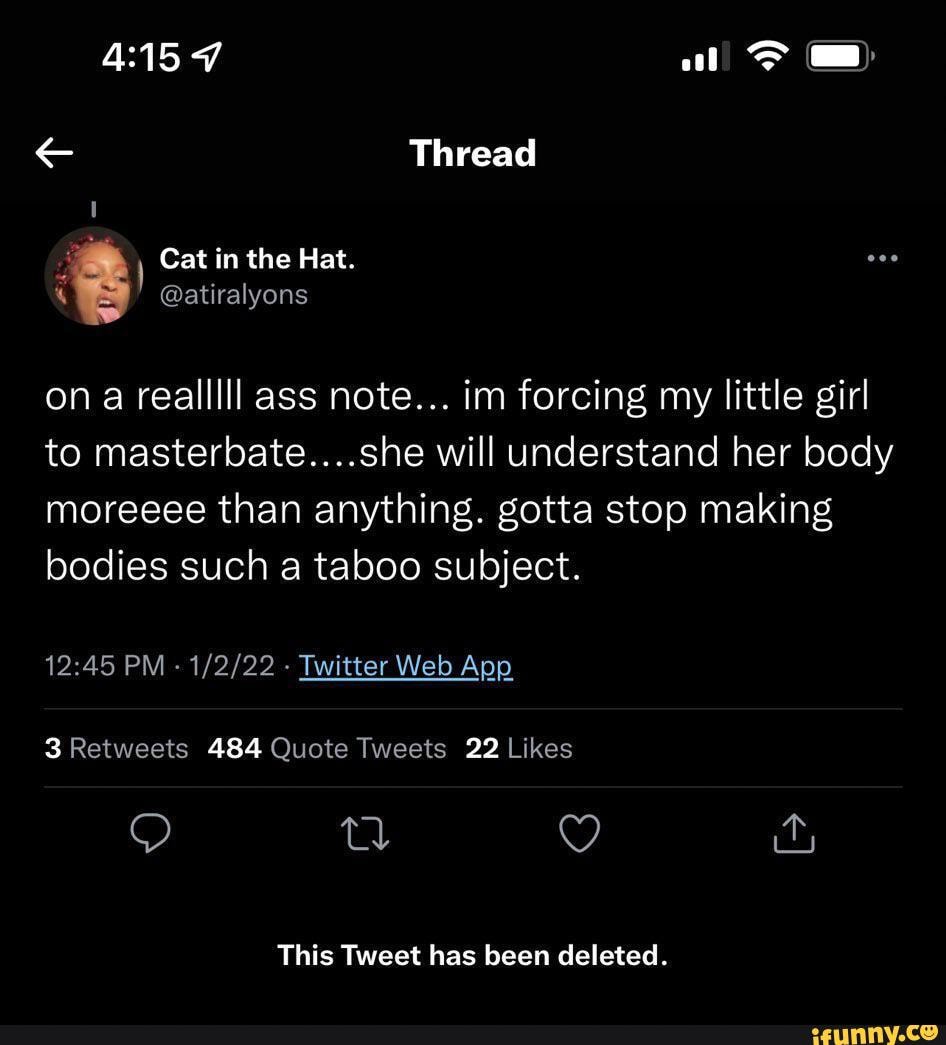
Task: Tap the iFunny watermark logo
Action: (877, 1034)
